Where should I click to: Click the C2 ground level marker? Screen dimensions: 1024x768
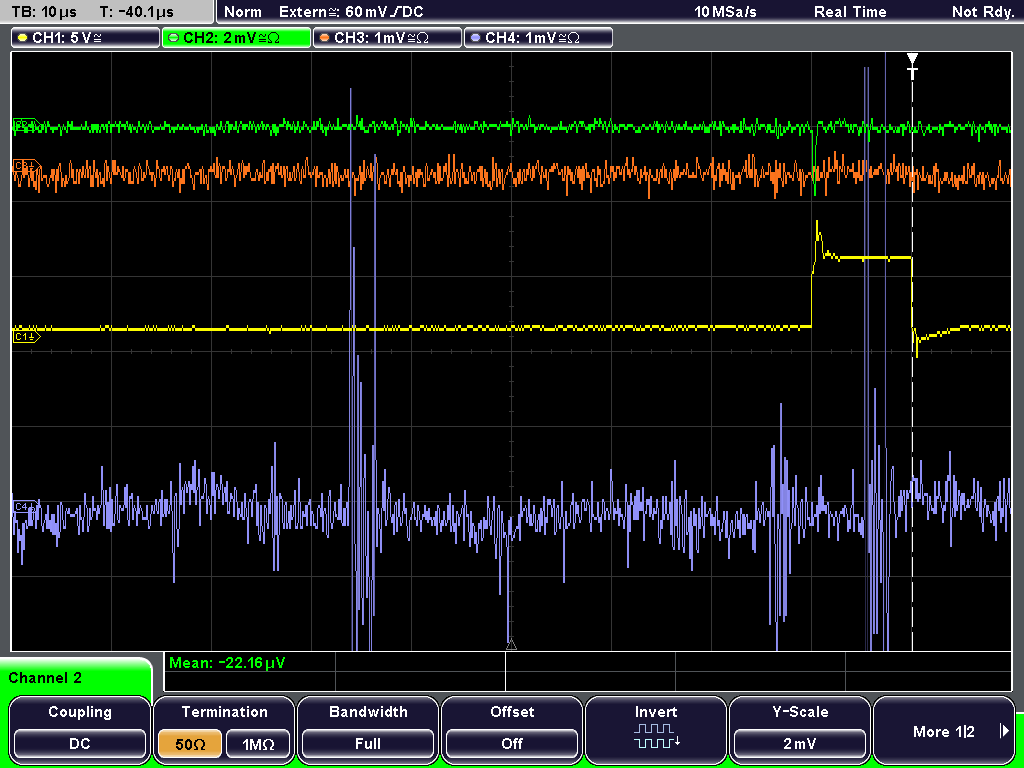click(26, 125)
